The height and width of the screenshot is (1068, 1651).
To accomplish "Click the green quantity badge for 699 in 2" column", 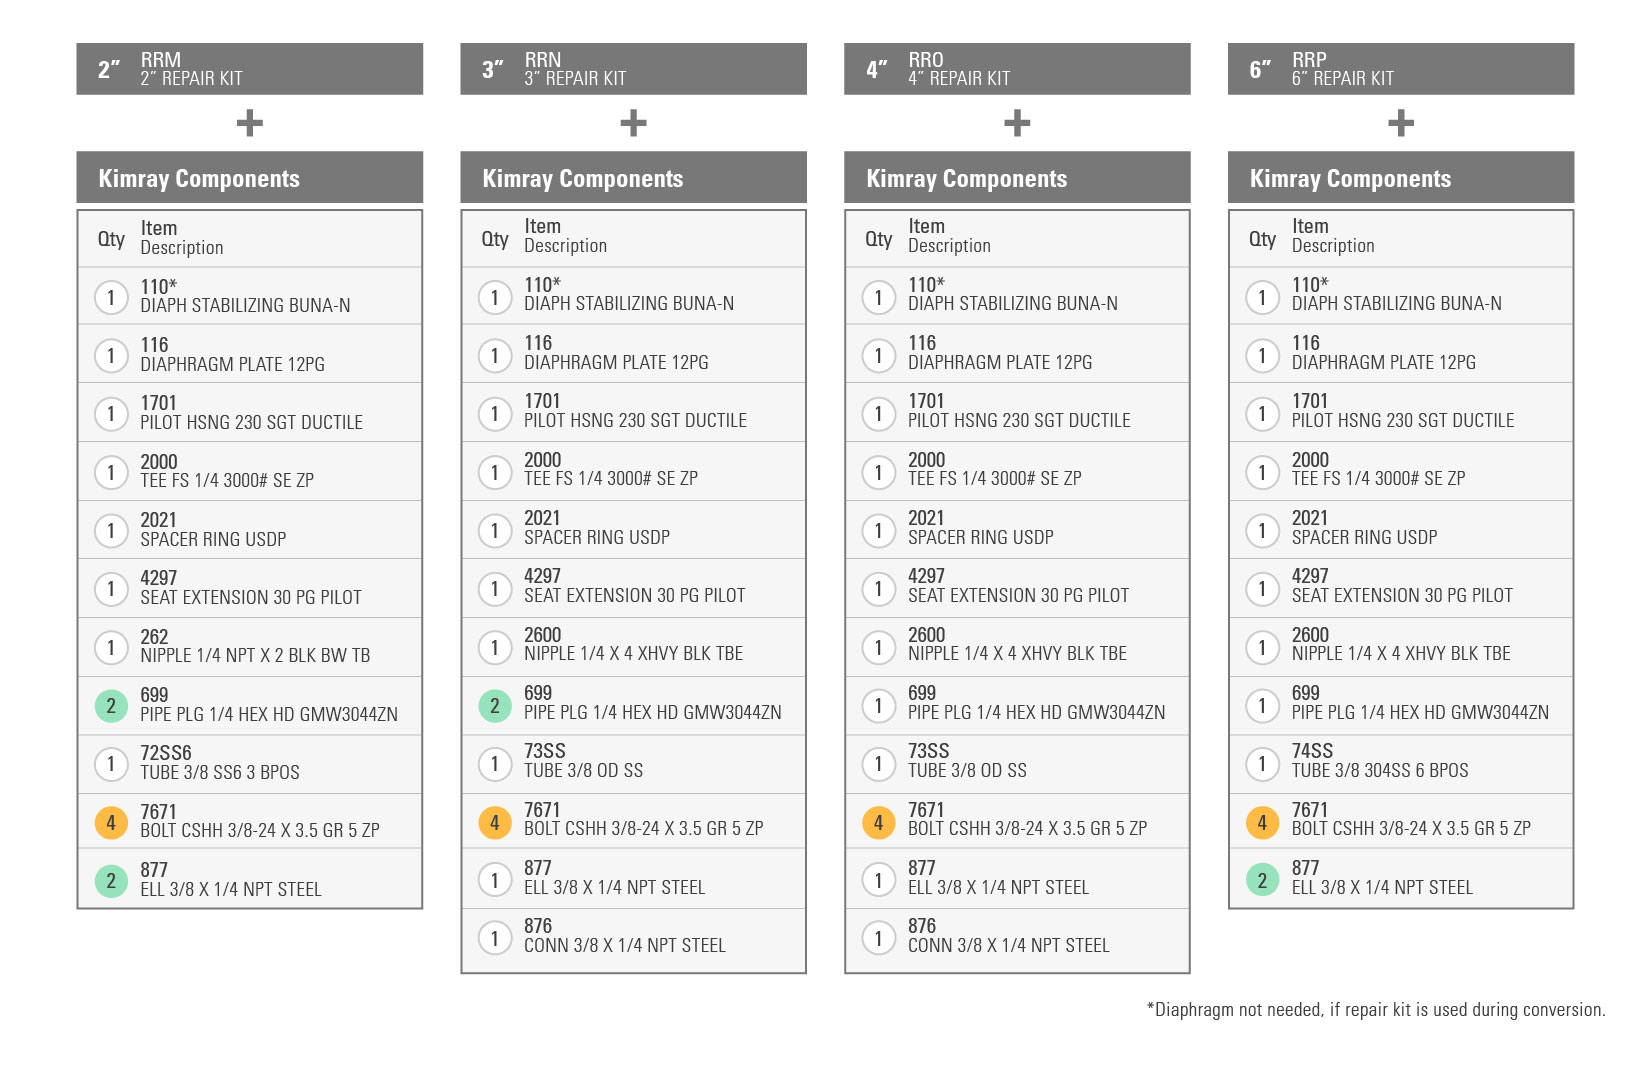I will point(111,706).
